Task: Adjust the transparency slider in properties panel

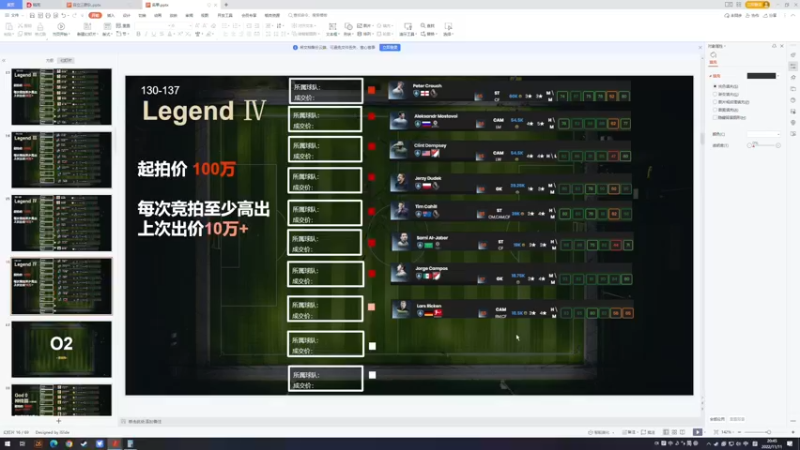Action: point(764,145)
